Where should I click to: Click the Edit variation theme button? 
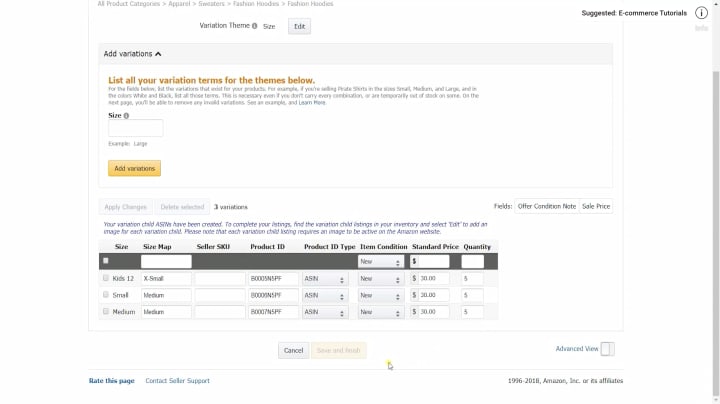click(299, 27)
